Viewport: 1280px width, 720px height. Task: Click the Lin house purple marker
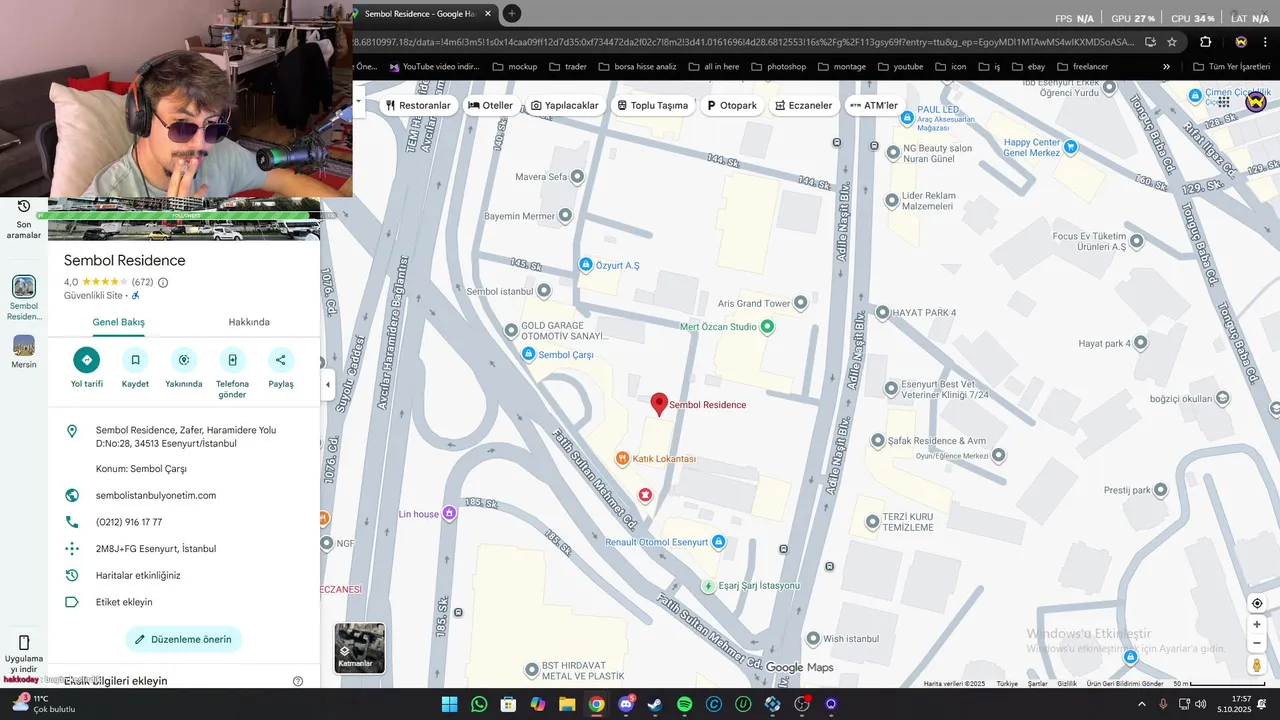(449, 513)
